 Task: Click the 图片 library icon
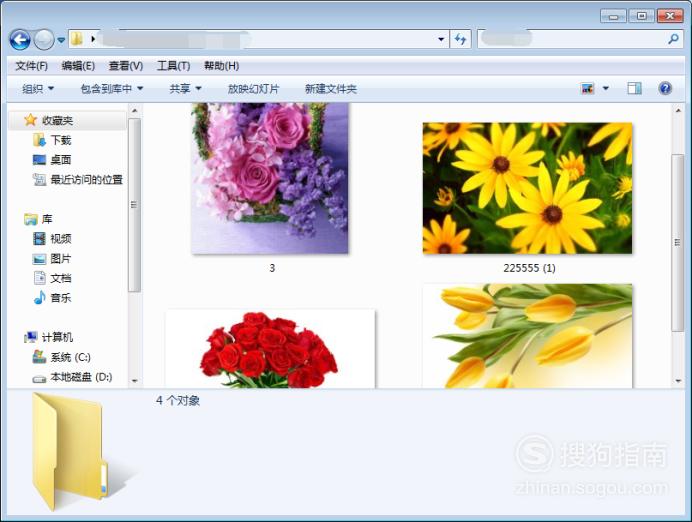pos(39,259)
